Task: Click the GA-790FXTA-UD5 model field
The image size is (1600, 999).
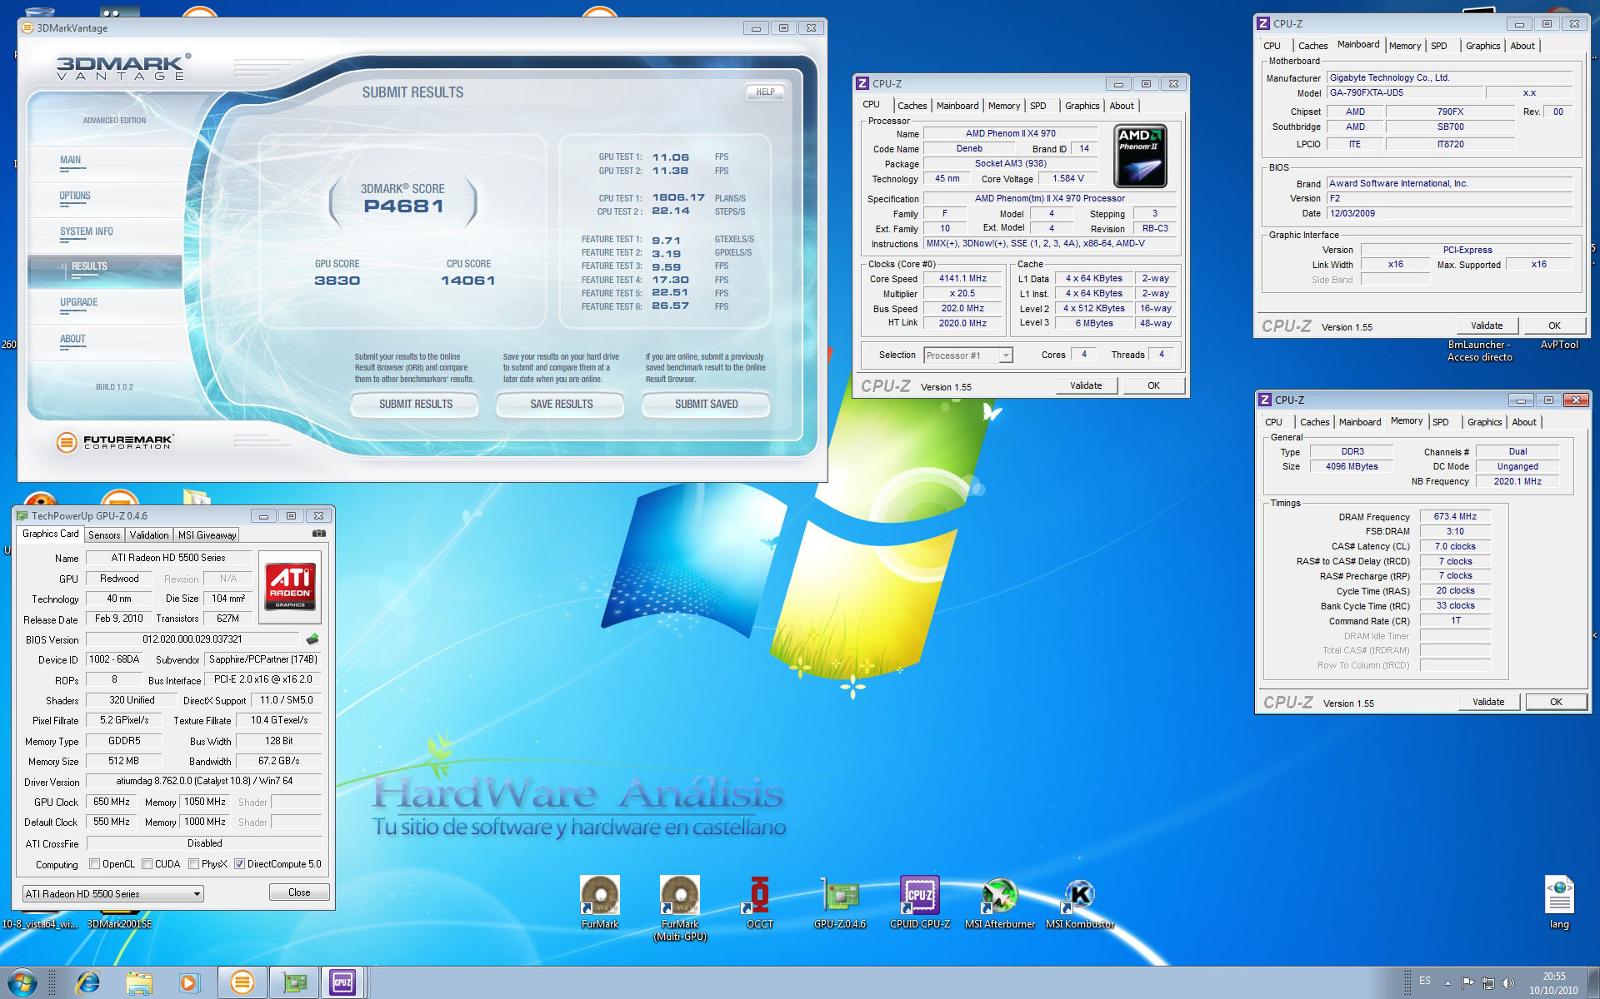Action: [x=1403, y=93]
